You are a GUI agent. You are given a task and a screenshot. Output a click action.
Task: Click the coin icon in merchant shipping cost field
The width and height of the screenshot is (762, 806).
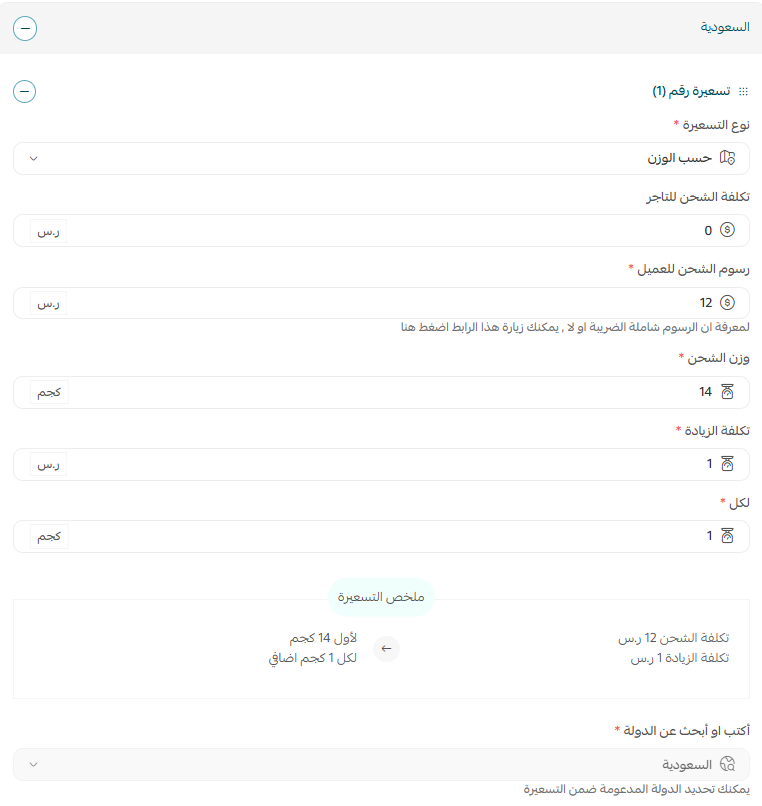tap(729, 230)
